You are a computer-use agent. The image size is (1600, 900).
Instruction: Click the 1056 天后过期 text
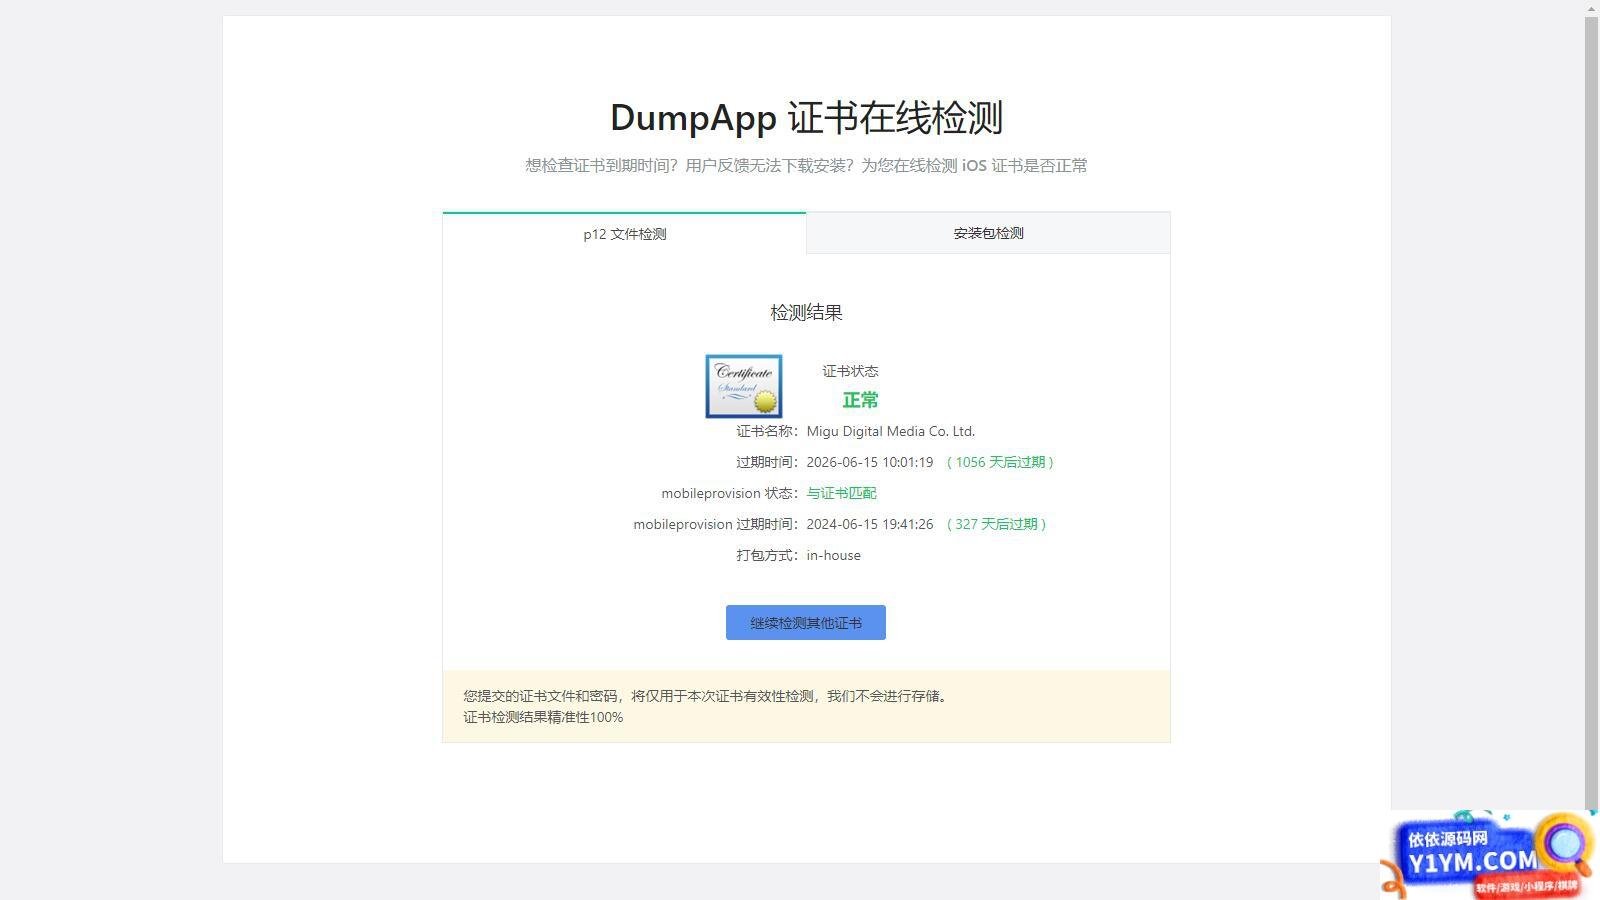[x=1000, y=462]
